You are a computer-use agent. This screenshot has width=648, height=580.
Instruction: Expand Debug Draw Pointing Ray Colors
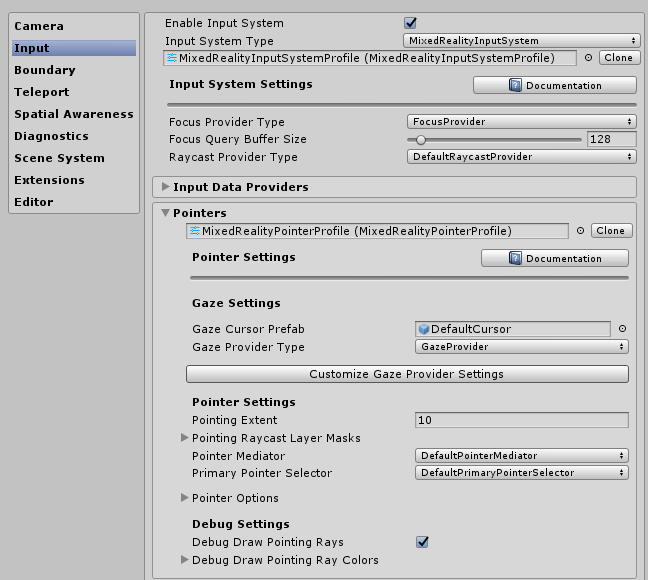coord(185,559)
